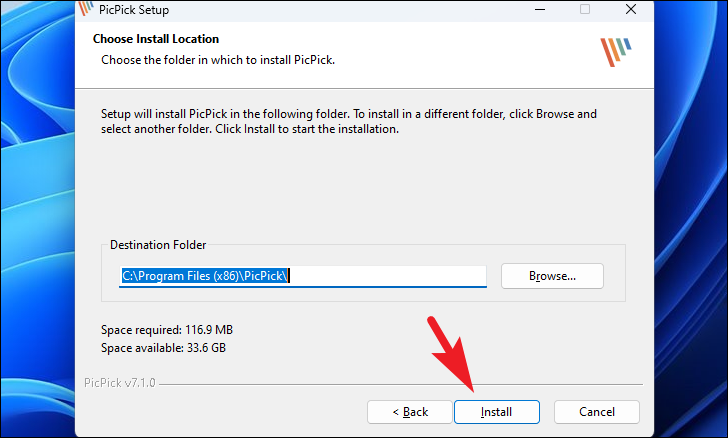The height and width of the screenshot is (438, 728).
Task: Click Browse to choose another folder
Action: coord(552,276)
